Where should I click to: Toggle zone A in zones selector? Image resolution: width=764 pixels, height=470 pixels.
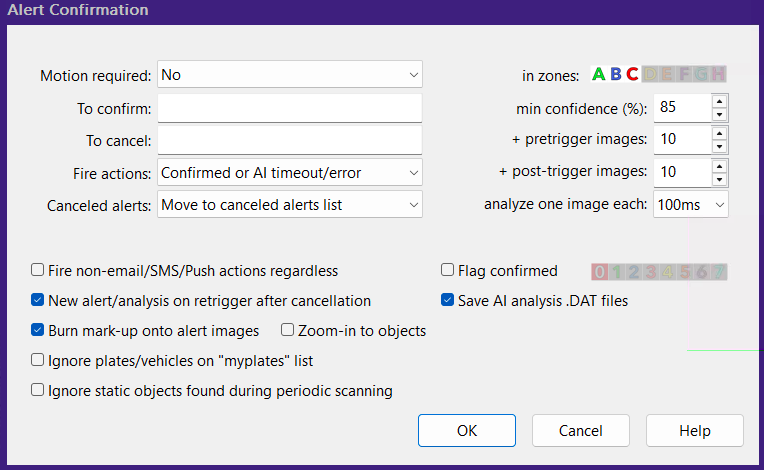click(x=599, y=74)
